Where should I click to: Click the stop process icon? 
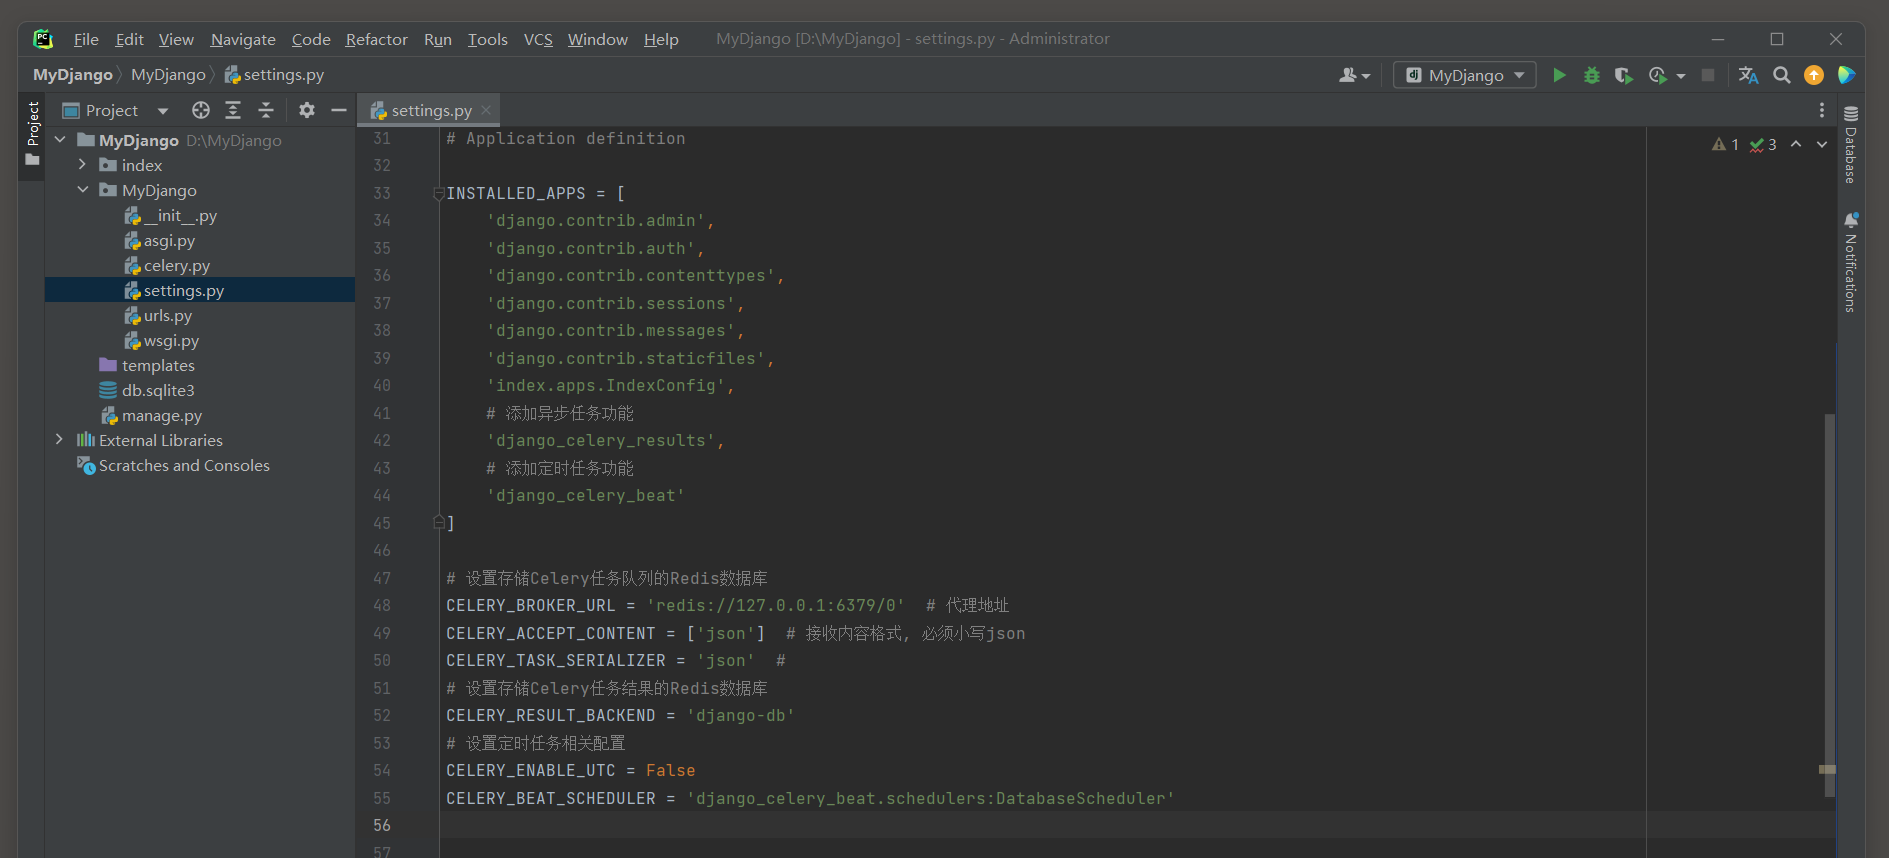(1708, 75)
